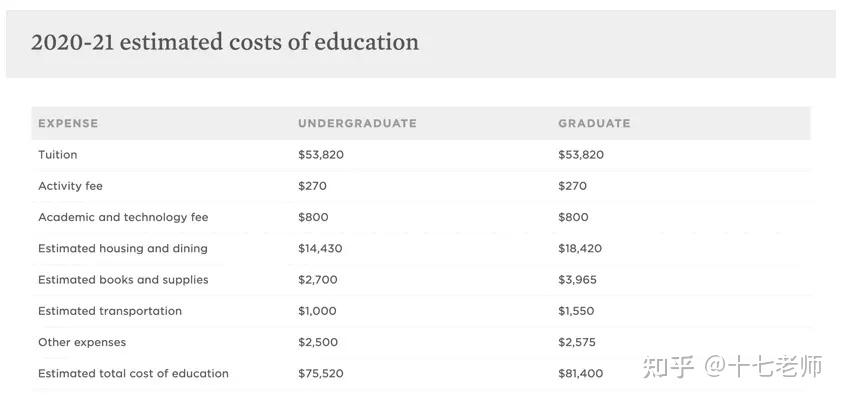
Task: Click the Activity fee row label
Action: point(70,186)
